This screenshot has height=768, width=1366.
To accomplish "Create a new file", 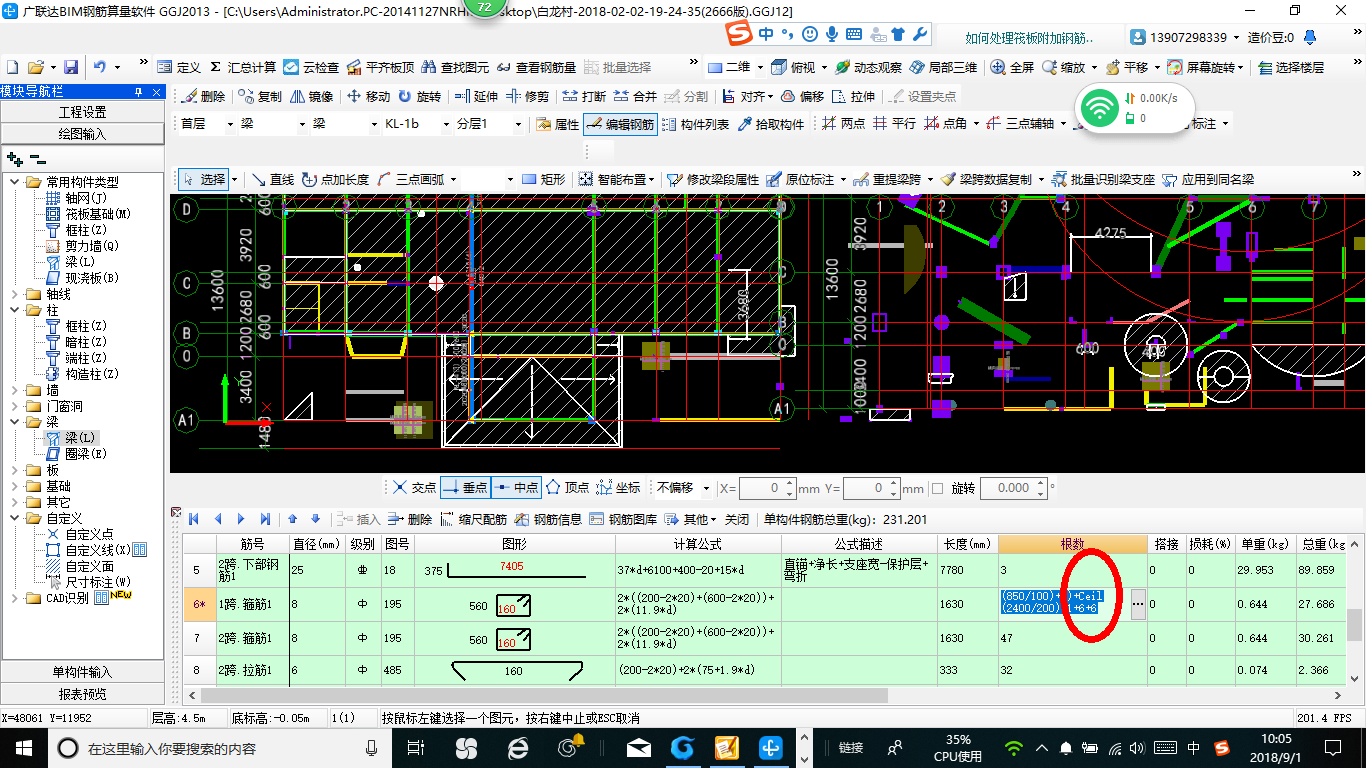I will pyautogui.click(x=13, y=67).
